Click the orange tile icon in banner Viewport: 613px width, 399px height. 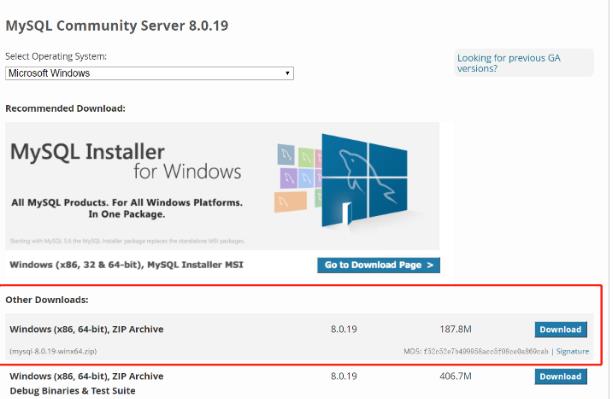[x=290, y=202]
